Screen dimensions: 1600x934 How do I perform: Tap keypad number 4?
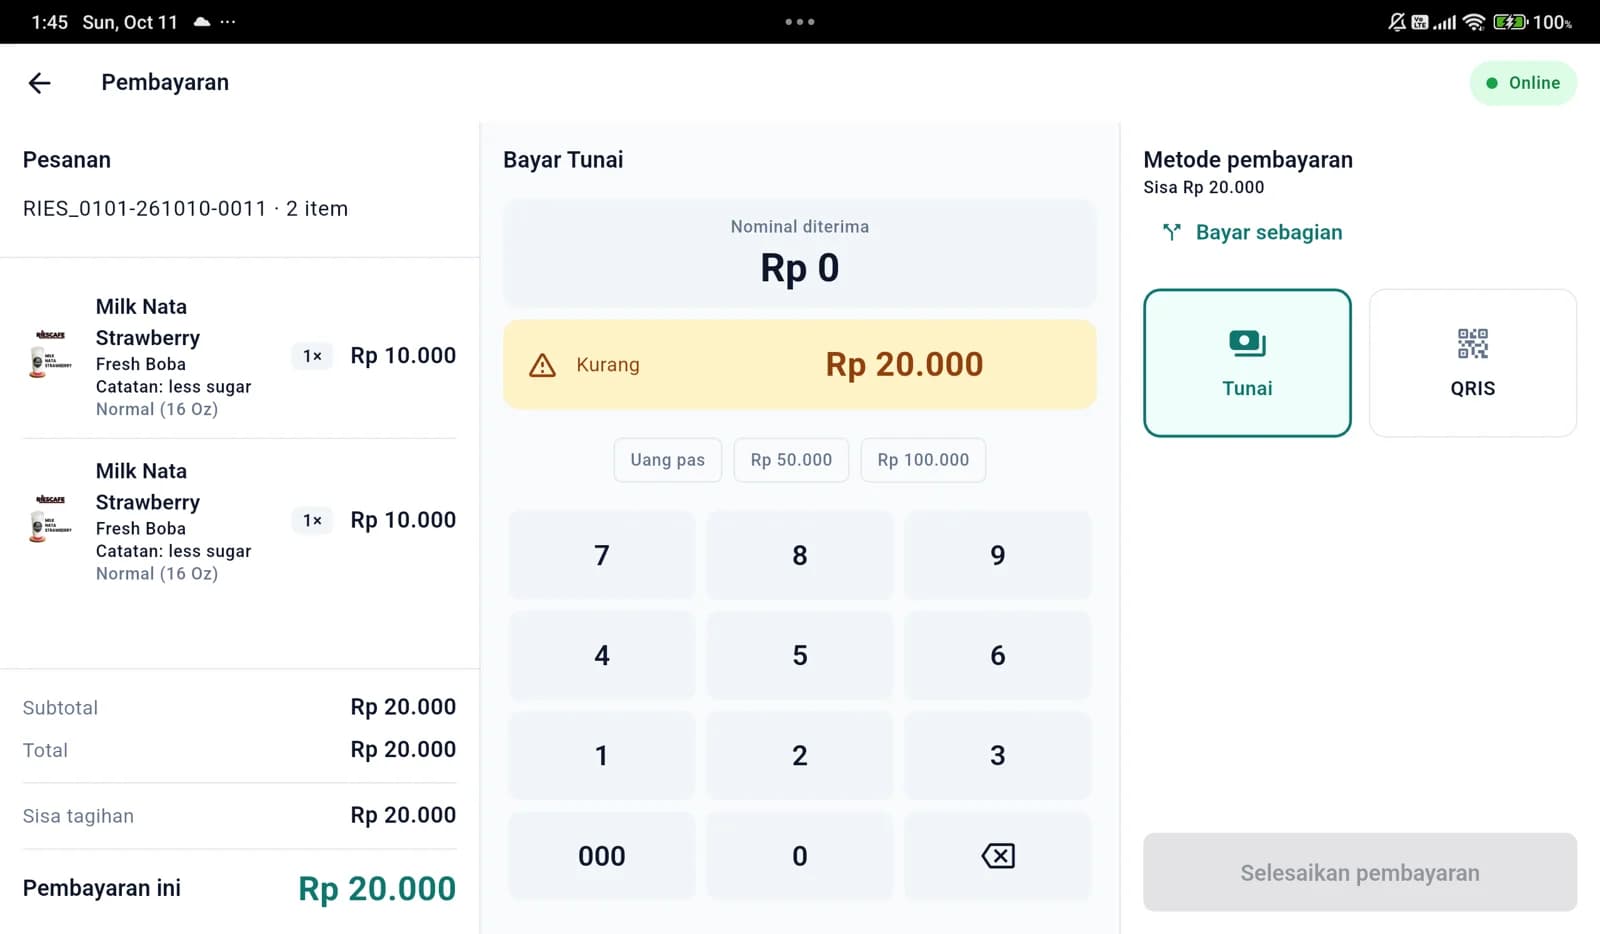602,655
